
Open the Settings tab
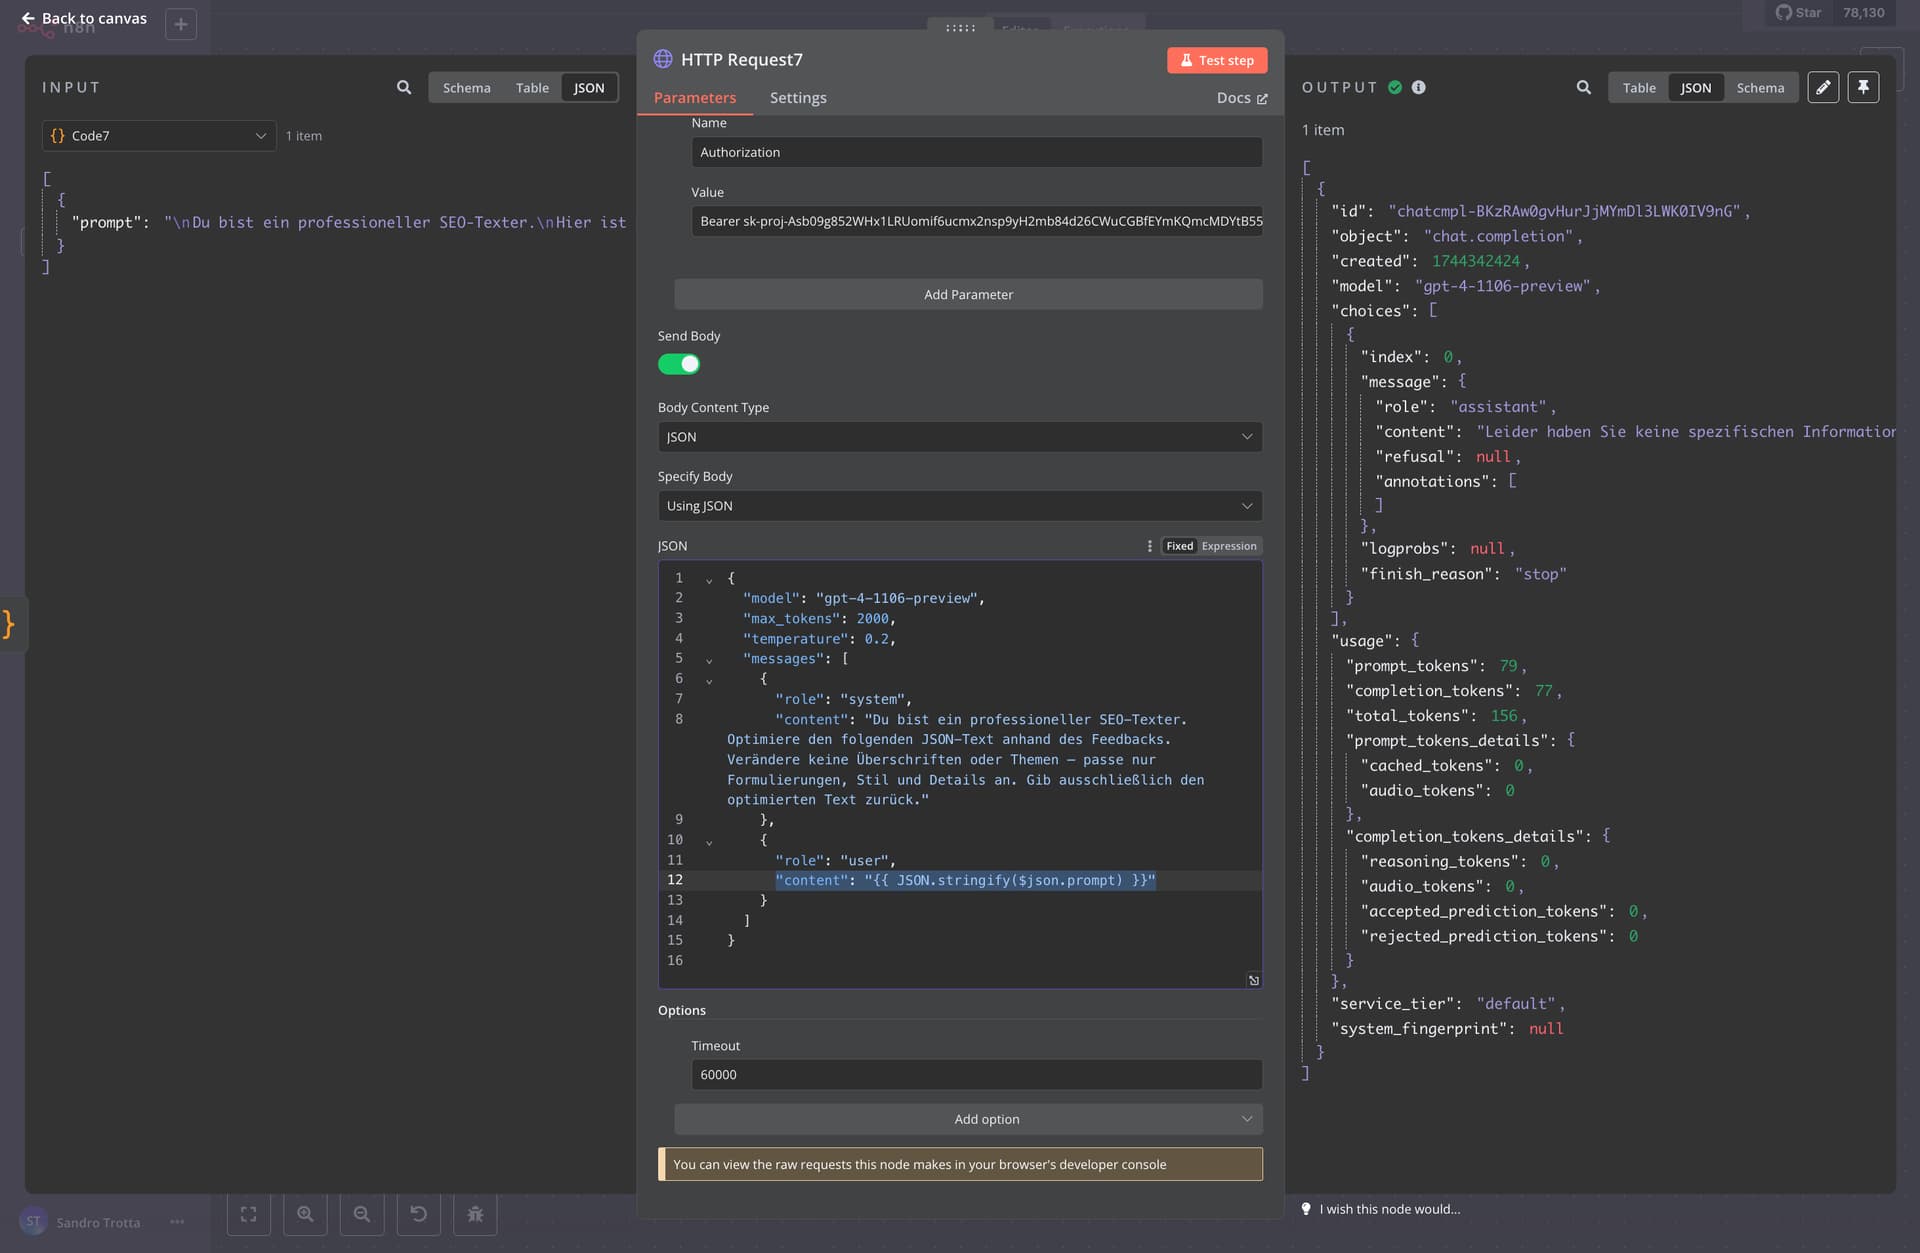click(798, 98)
